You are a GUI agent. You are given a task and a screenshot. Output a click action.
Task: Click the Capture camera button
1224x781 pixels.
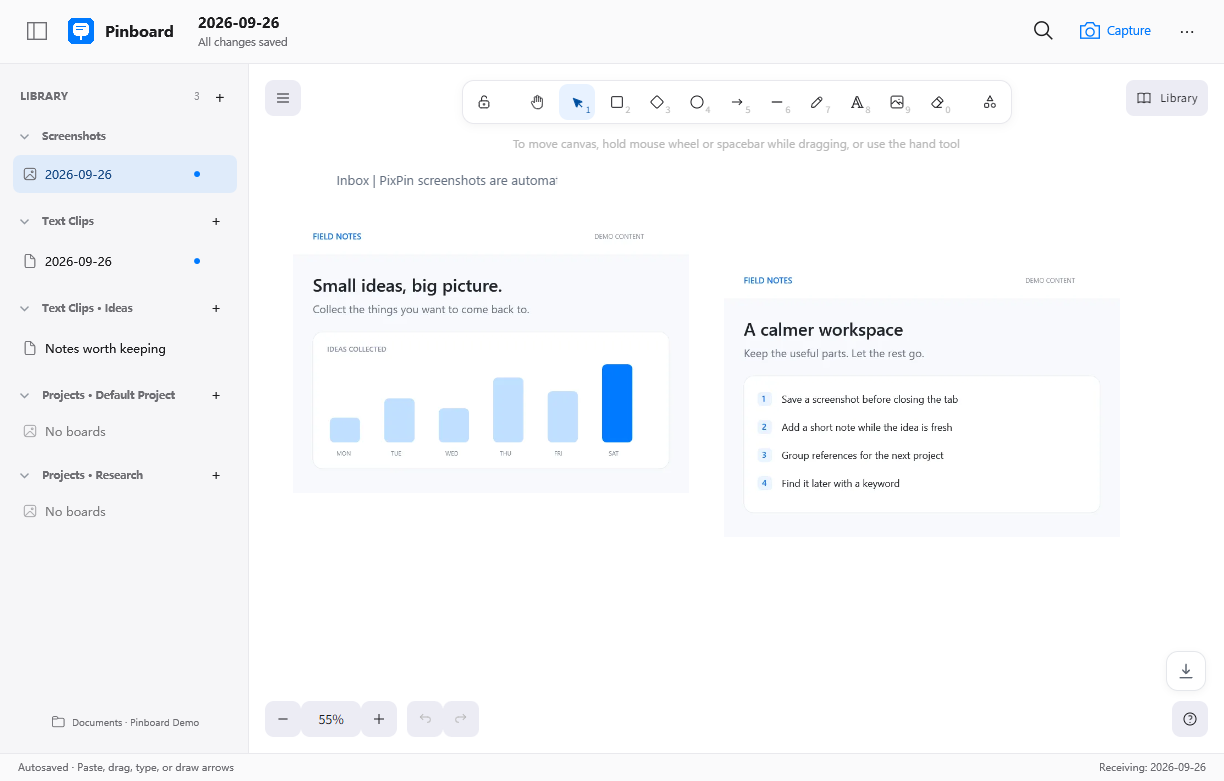point(1115,31)
